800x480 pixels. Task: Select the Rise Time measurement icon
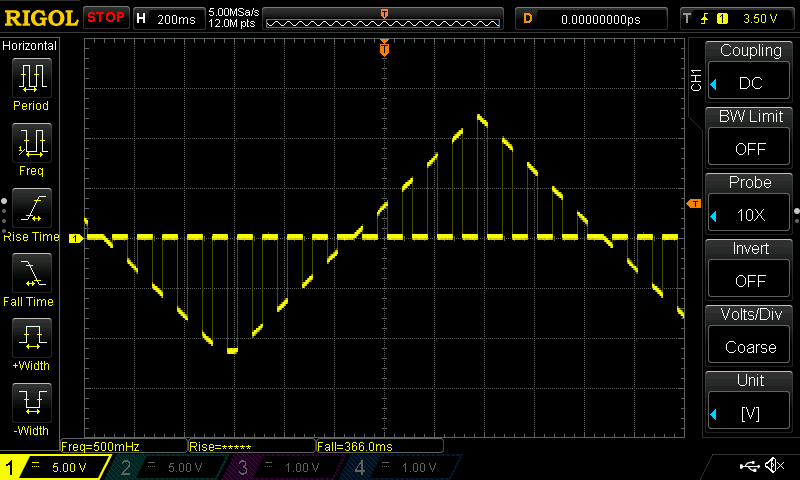(32, 208)
